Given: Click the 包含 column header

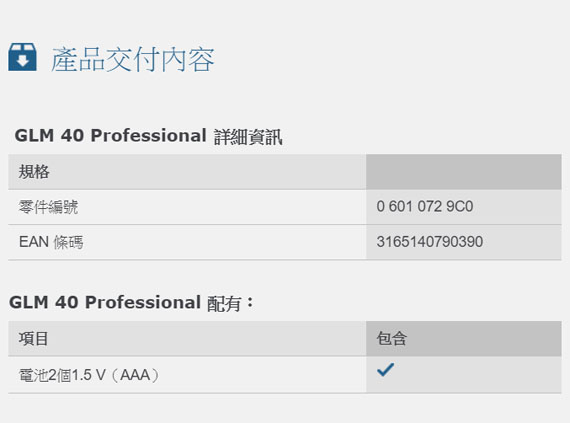Looking at the screenshot, I should (x=392, y=338).
